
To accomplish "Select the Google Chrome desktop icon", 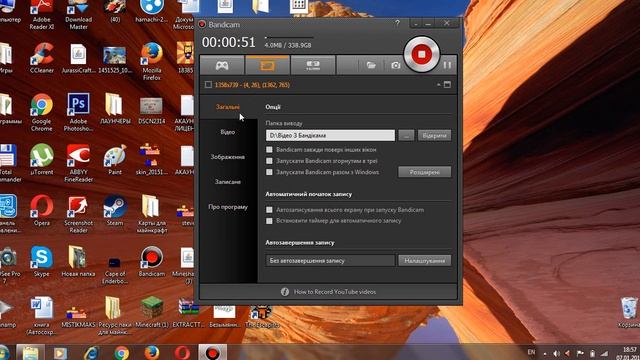I will coord(42,112).
